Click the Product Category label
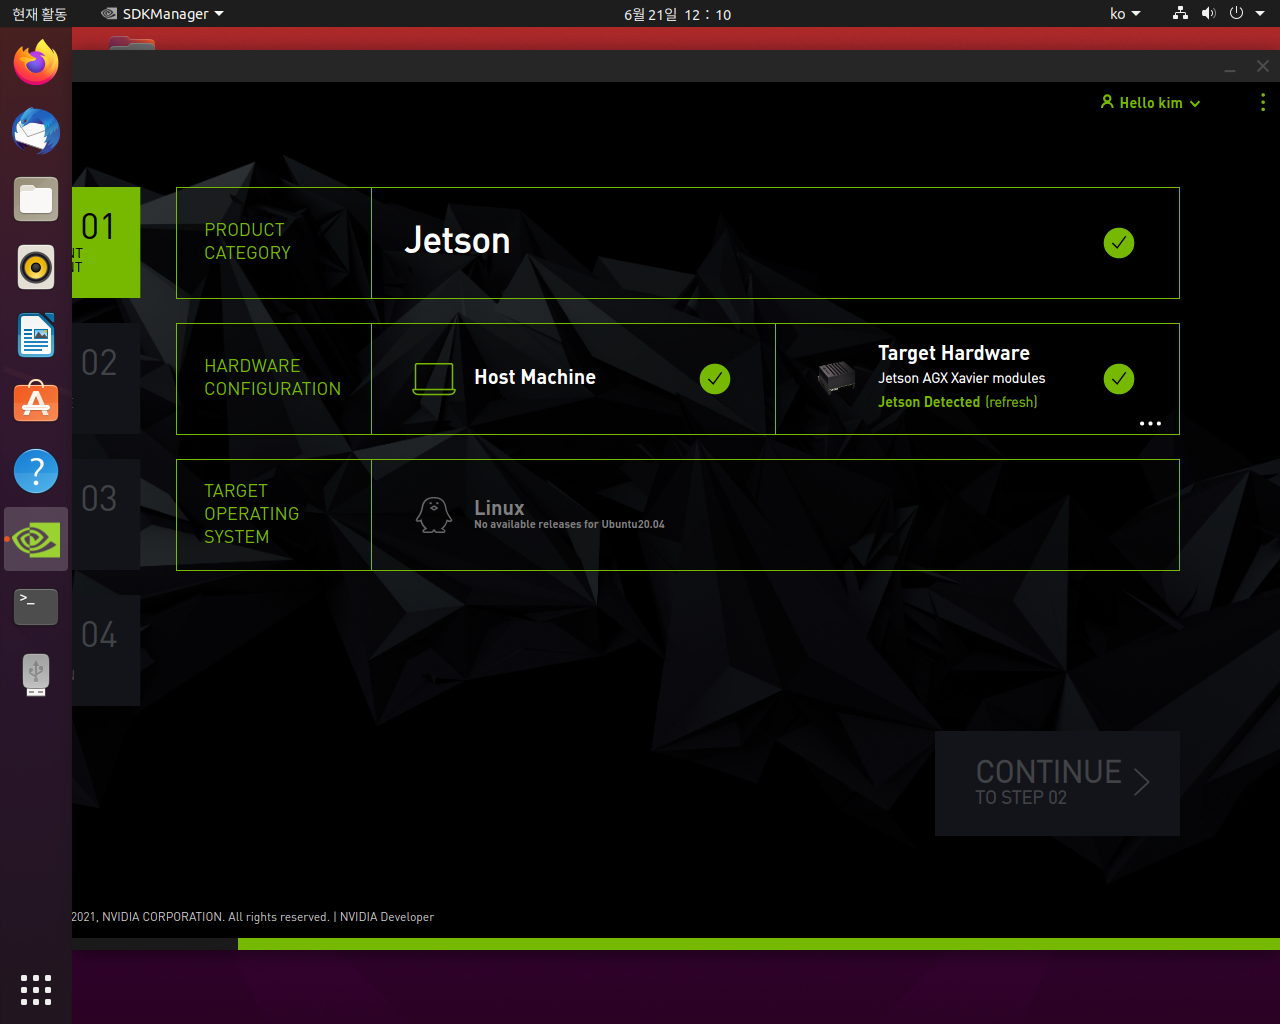The width and height of the screenshot is (1280, 1024). point(247,242)
